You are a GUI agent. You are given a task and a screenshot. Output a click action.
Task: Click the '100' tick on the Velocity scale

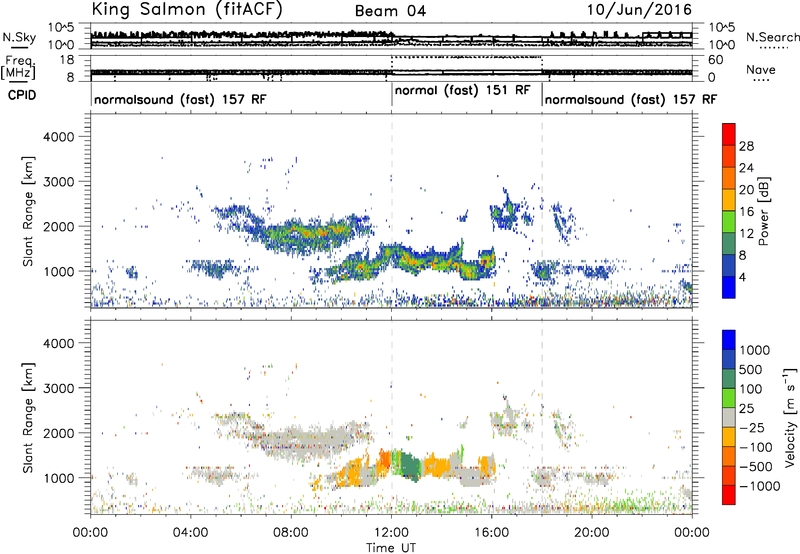tap(751, 389)
